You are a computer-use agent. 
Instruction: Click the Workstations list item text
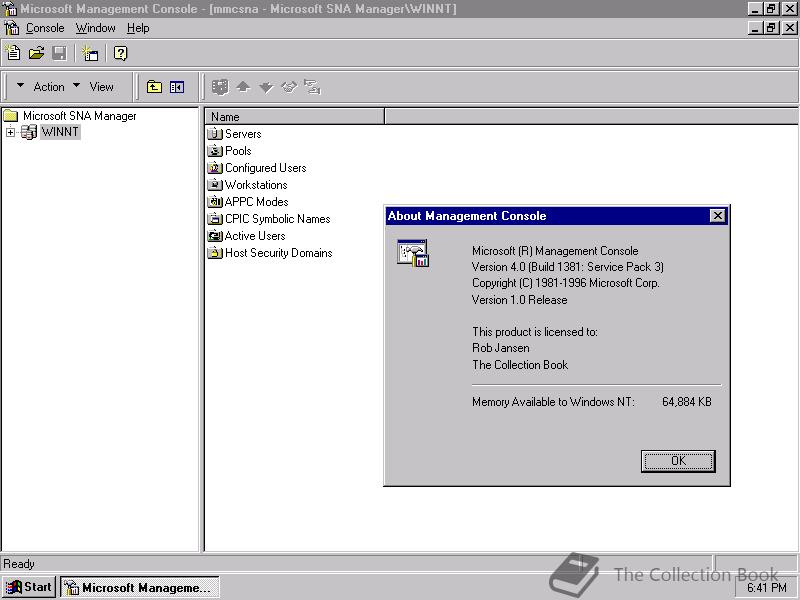pyautogui.click(x=256, y=185)
